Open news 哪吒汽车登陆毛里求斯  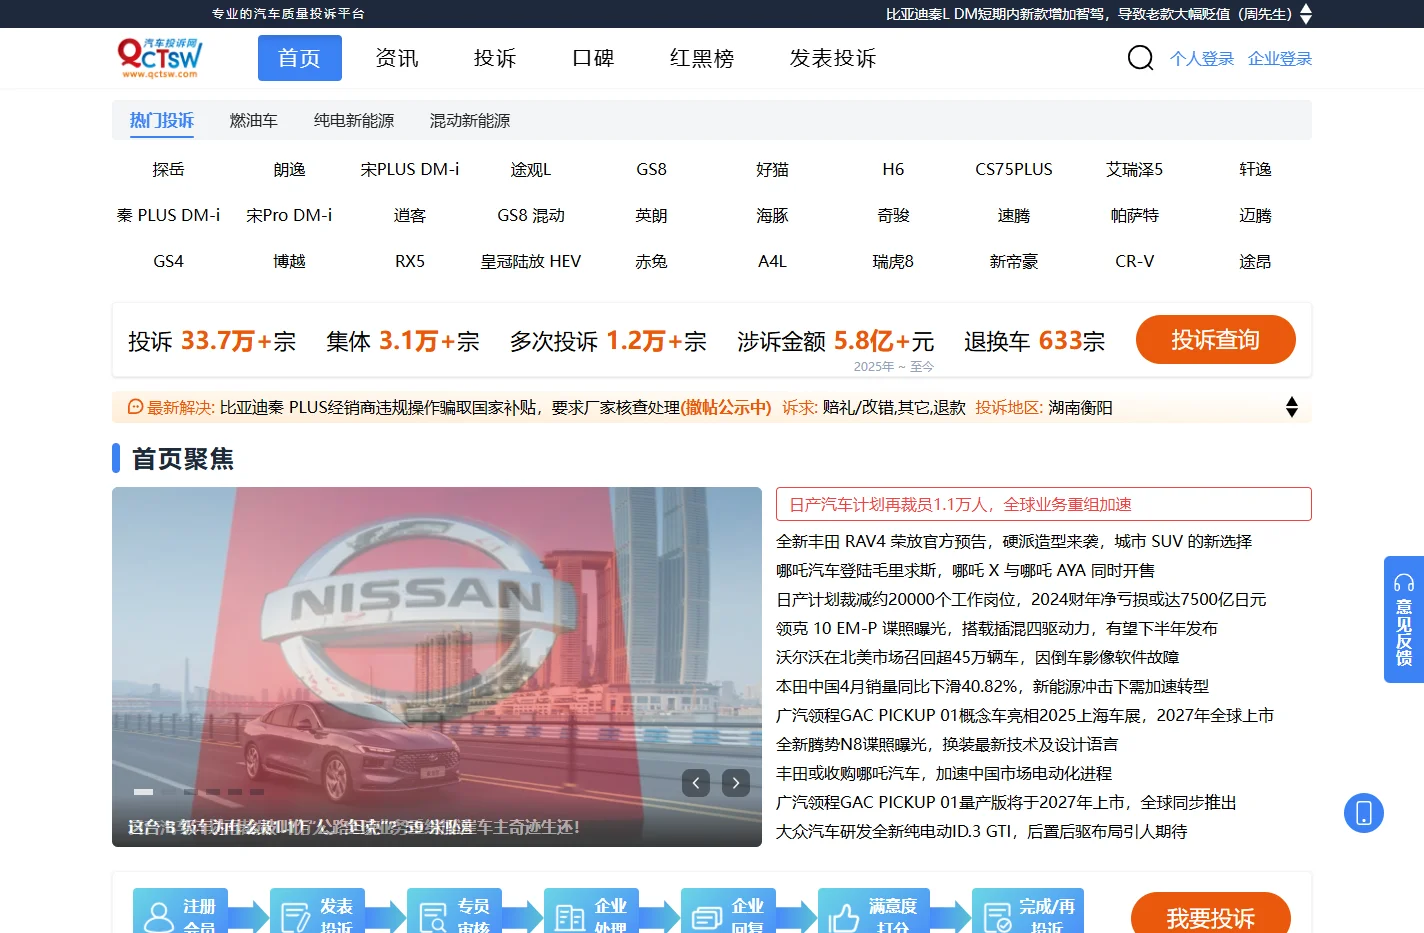[966, 570]
